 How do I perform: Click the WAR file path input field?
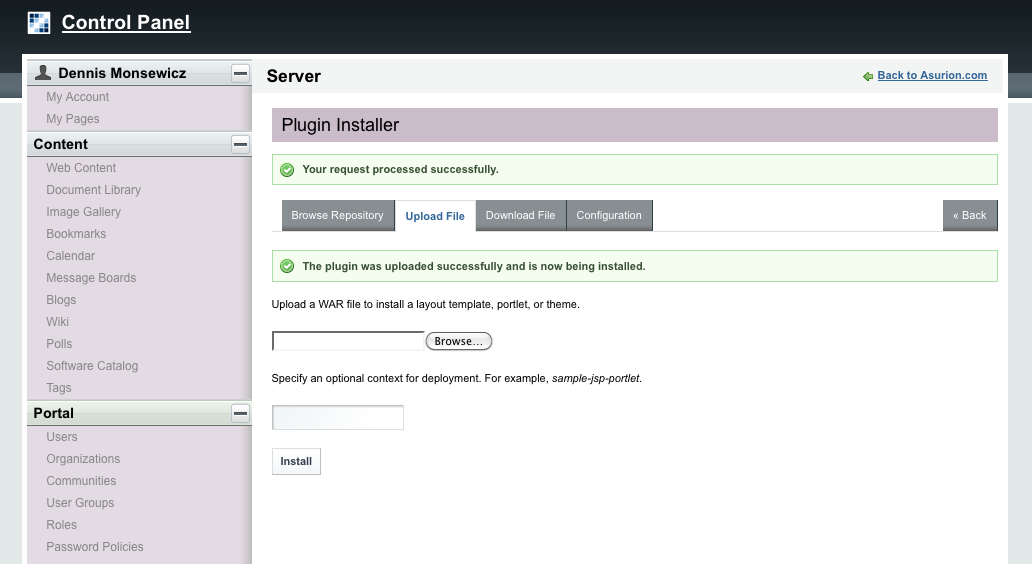(348, 342)
